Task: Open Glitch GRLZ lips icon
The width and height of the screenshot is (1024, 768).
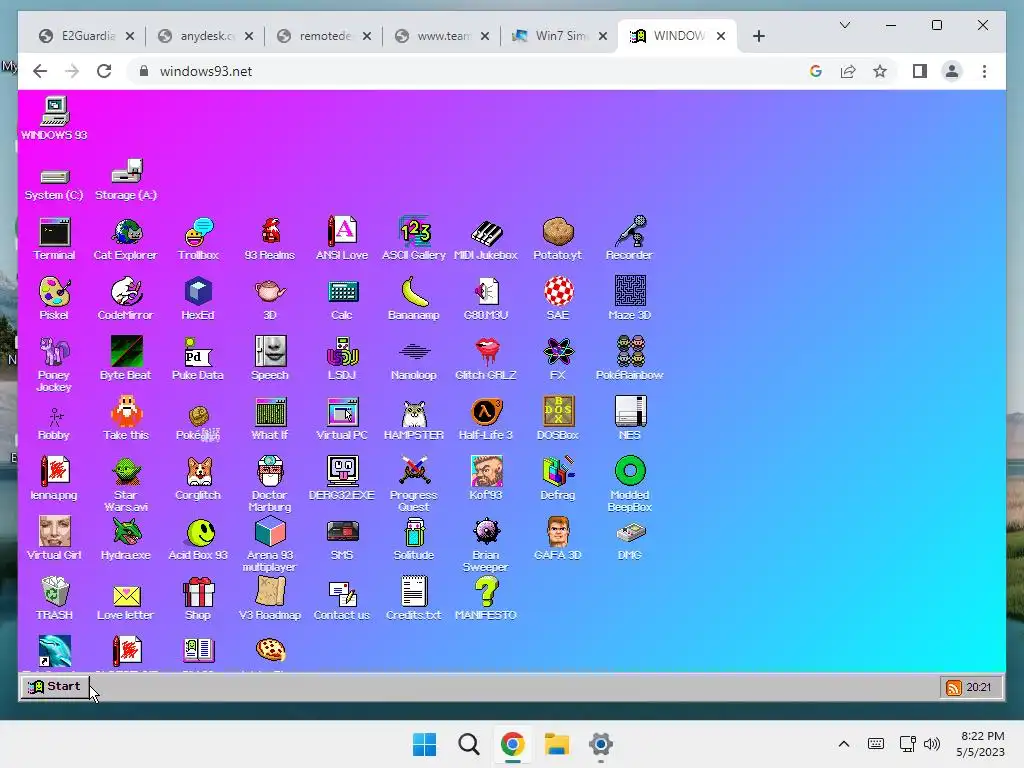Action: (486, 359)
